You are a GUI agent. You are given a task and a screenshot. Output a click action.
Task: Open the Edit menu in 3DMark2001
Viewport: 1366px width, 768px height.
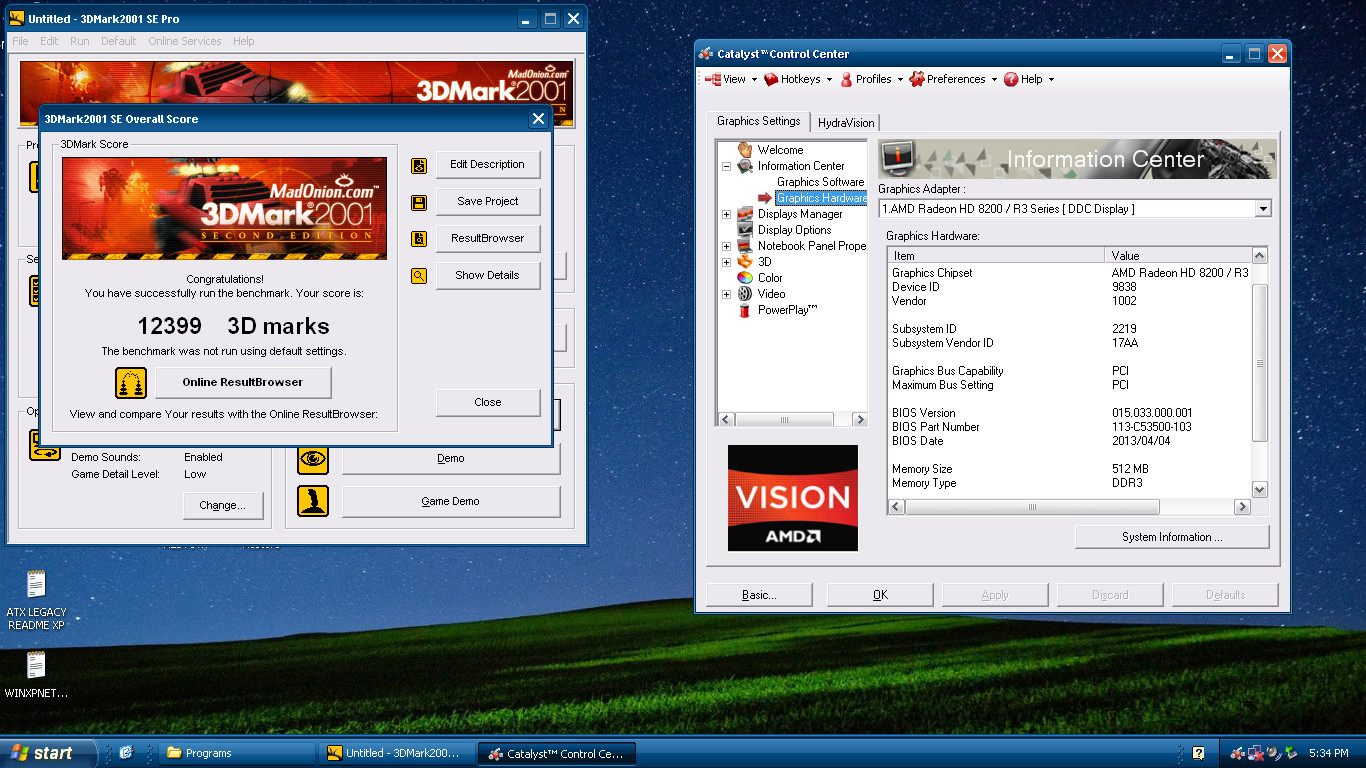point(49,41)
